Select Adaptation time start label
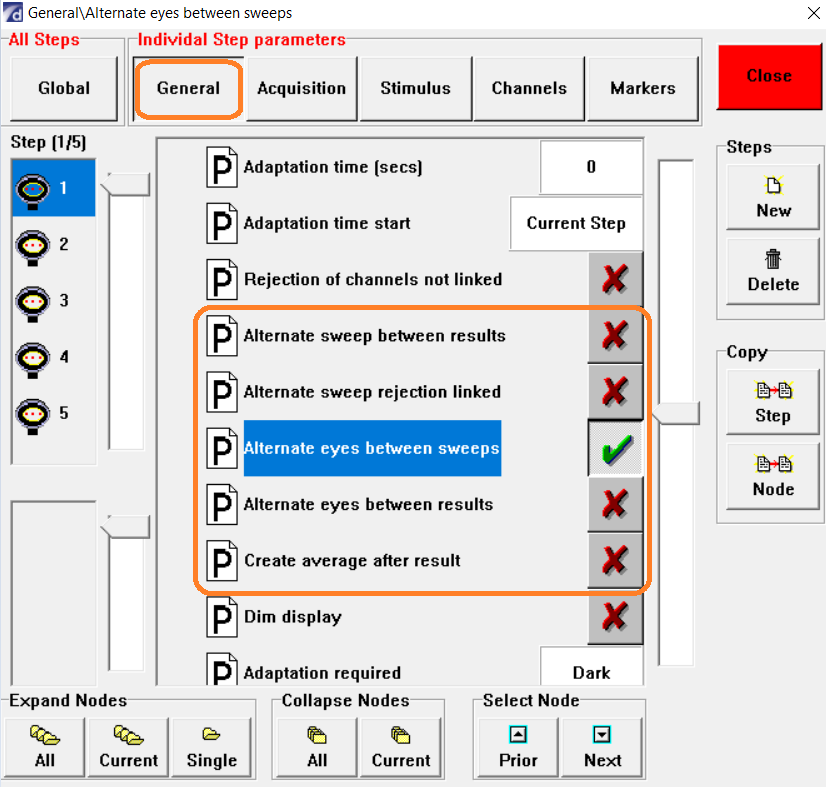Screen dimensions: 826x787 click(x=327, y=223)
